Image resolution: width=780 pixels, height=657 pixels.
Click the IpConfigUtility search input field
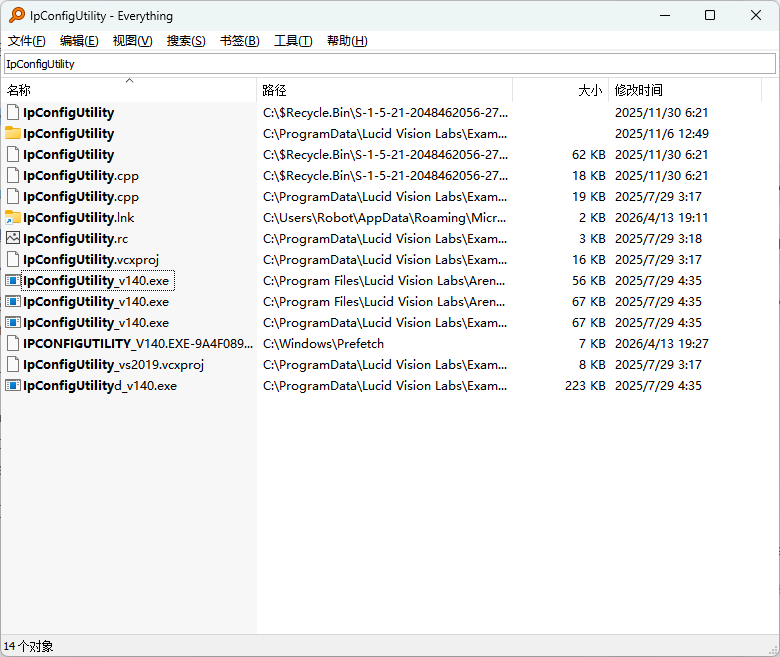(390, 64)
